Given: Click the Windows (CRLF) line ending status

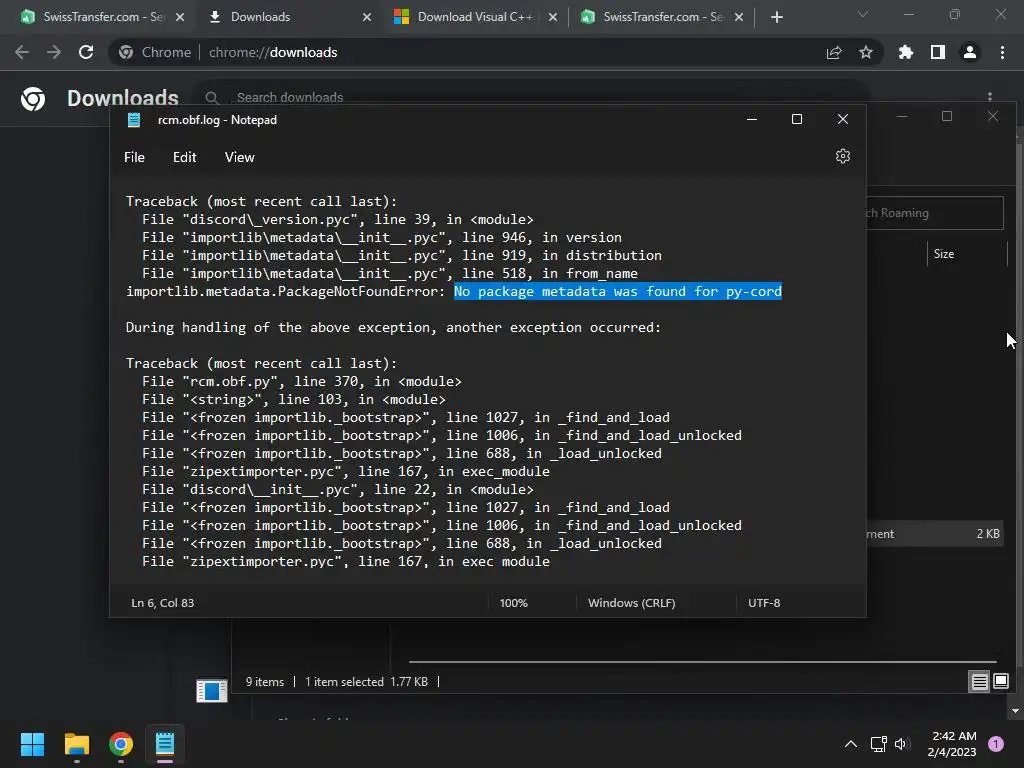Looking at the screenshot, I should click(x=632, y=603).
